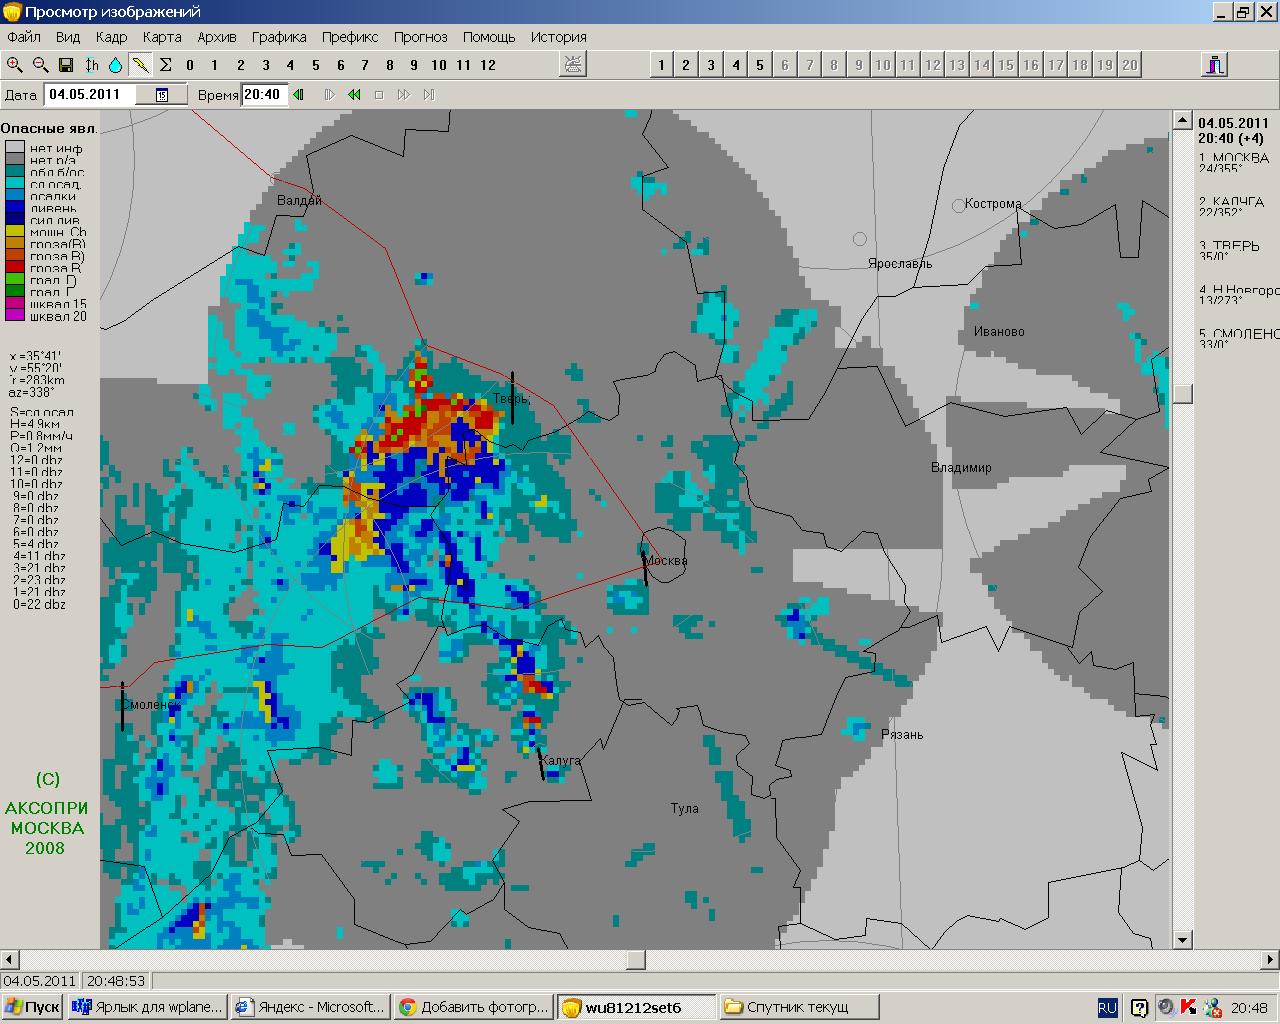Click the Время time input field
1280x1024 pixels.
(262, 95)
